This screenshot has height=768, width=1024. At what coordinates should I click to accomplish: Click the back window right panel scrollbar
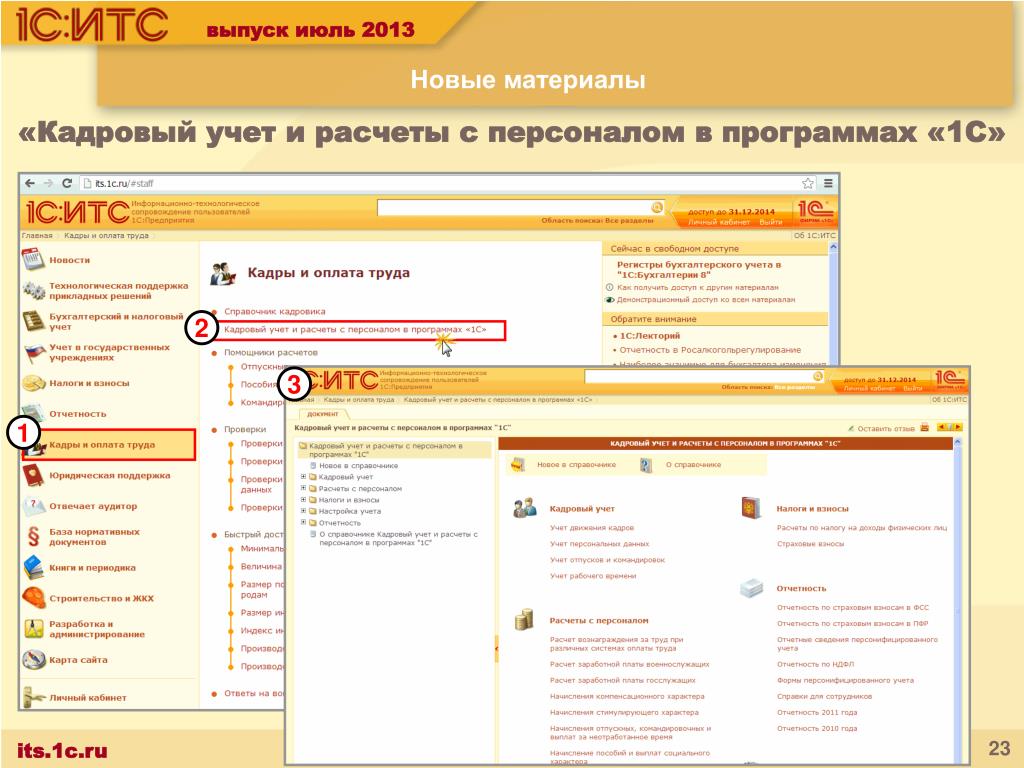[x=833, y=304]
